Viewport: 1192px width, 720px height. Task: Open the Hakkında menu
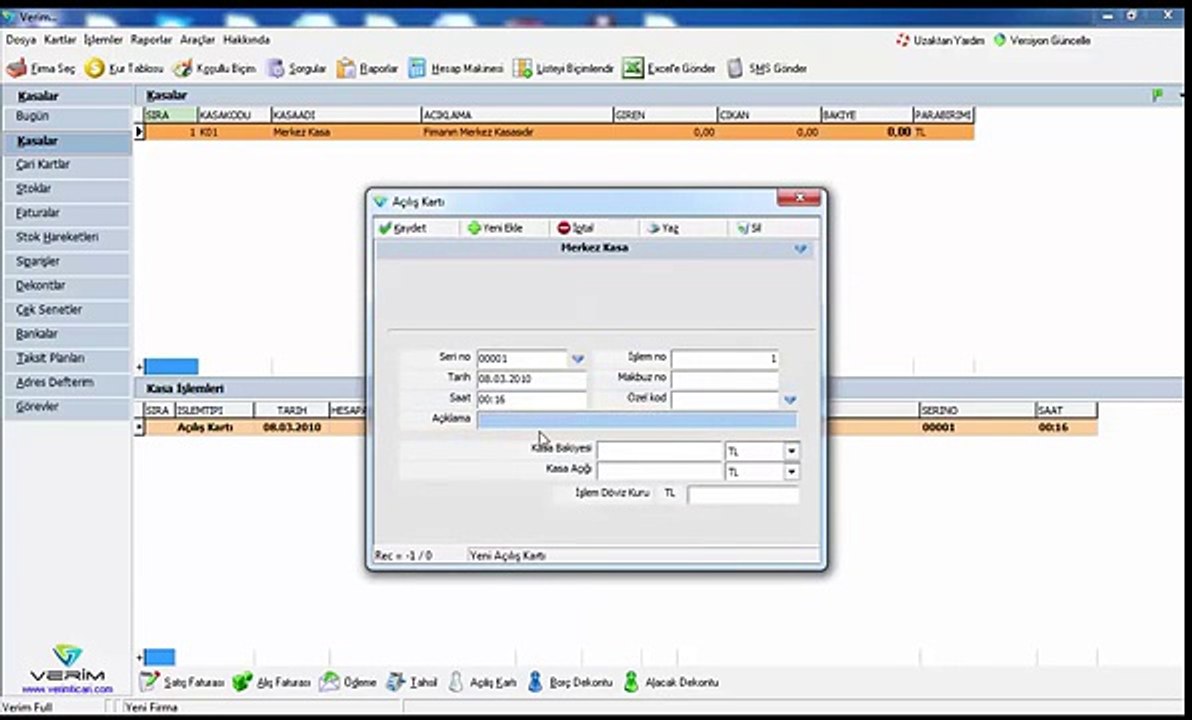pyautogui.click(x=246, y=40)
